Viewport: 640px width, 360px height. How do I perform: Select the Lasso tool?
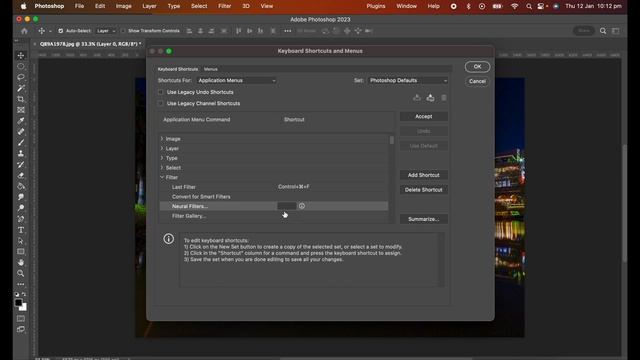21,77
